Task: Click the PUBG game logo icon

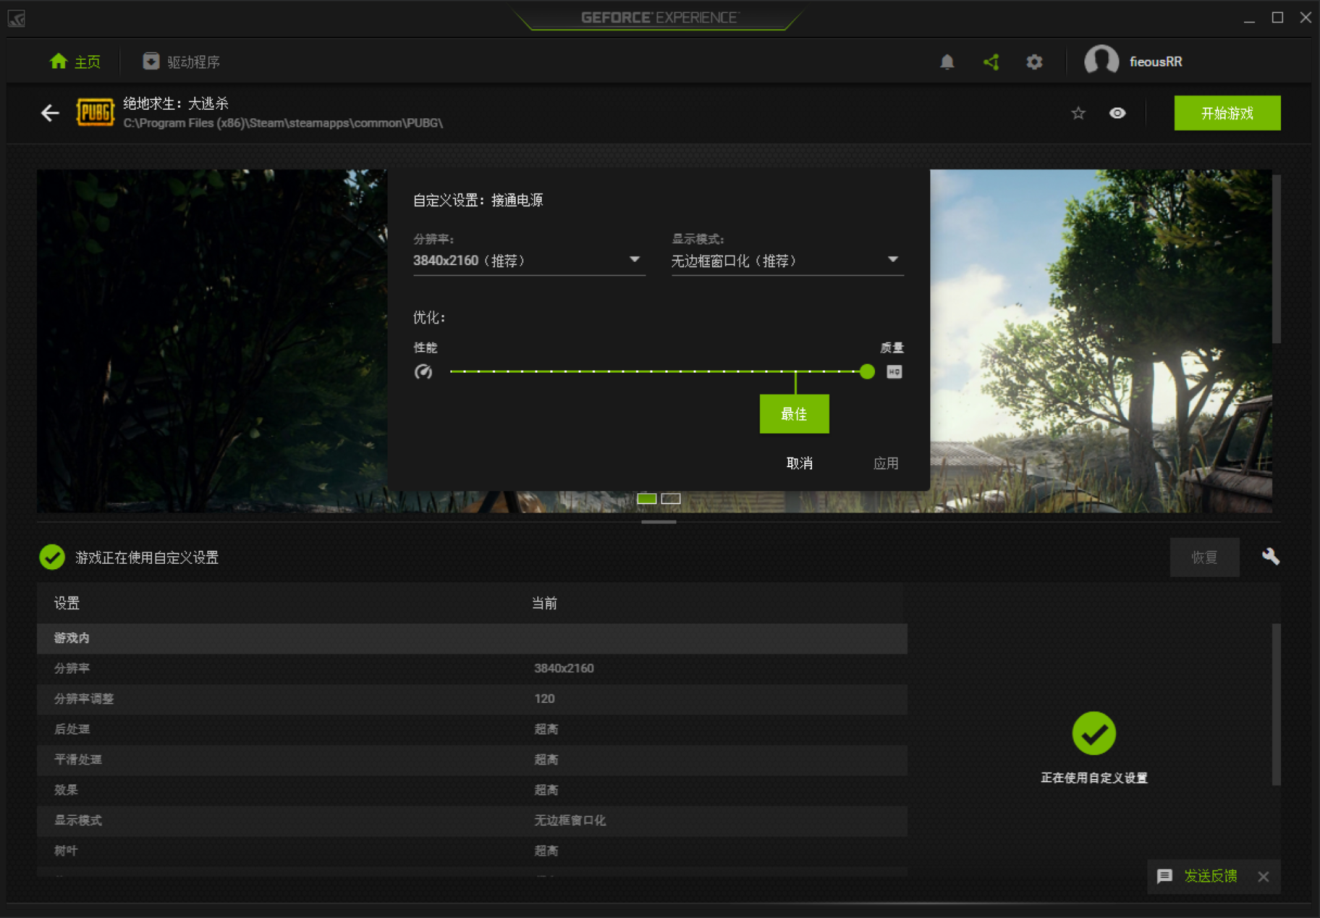Action: [x=95, y=113]
